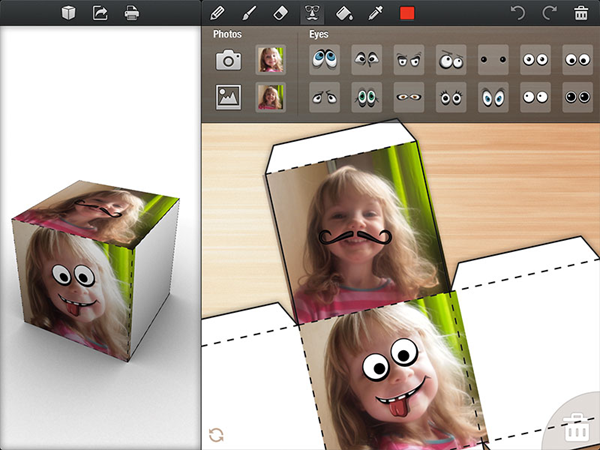Pick the green cartoon eyes sticker
The width and height of the screenshot is (600, 450).
point(367,97)
